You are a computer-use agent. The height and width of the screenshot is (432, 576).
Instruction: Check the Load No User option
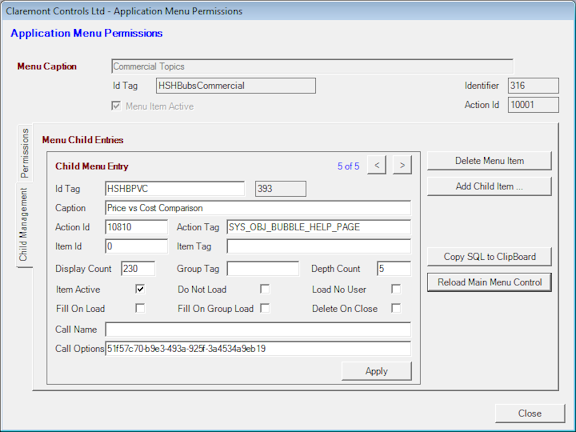pyautogui.click(x=396, y=289)
